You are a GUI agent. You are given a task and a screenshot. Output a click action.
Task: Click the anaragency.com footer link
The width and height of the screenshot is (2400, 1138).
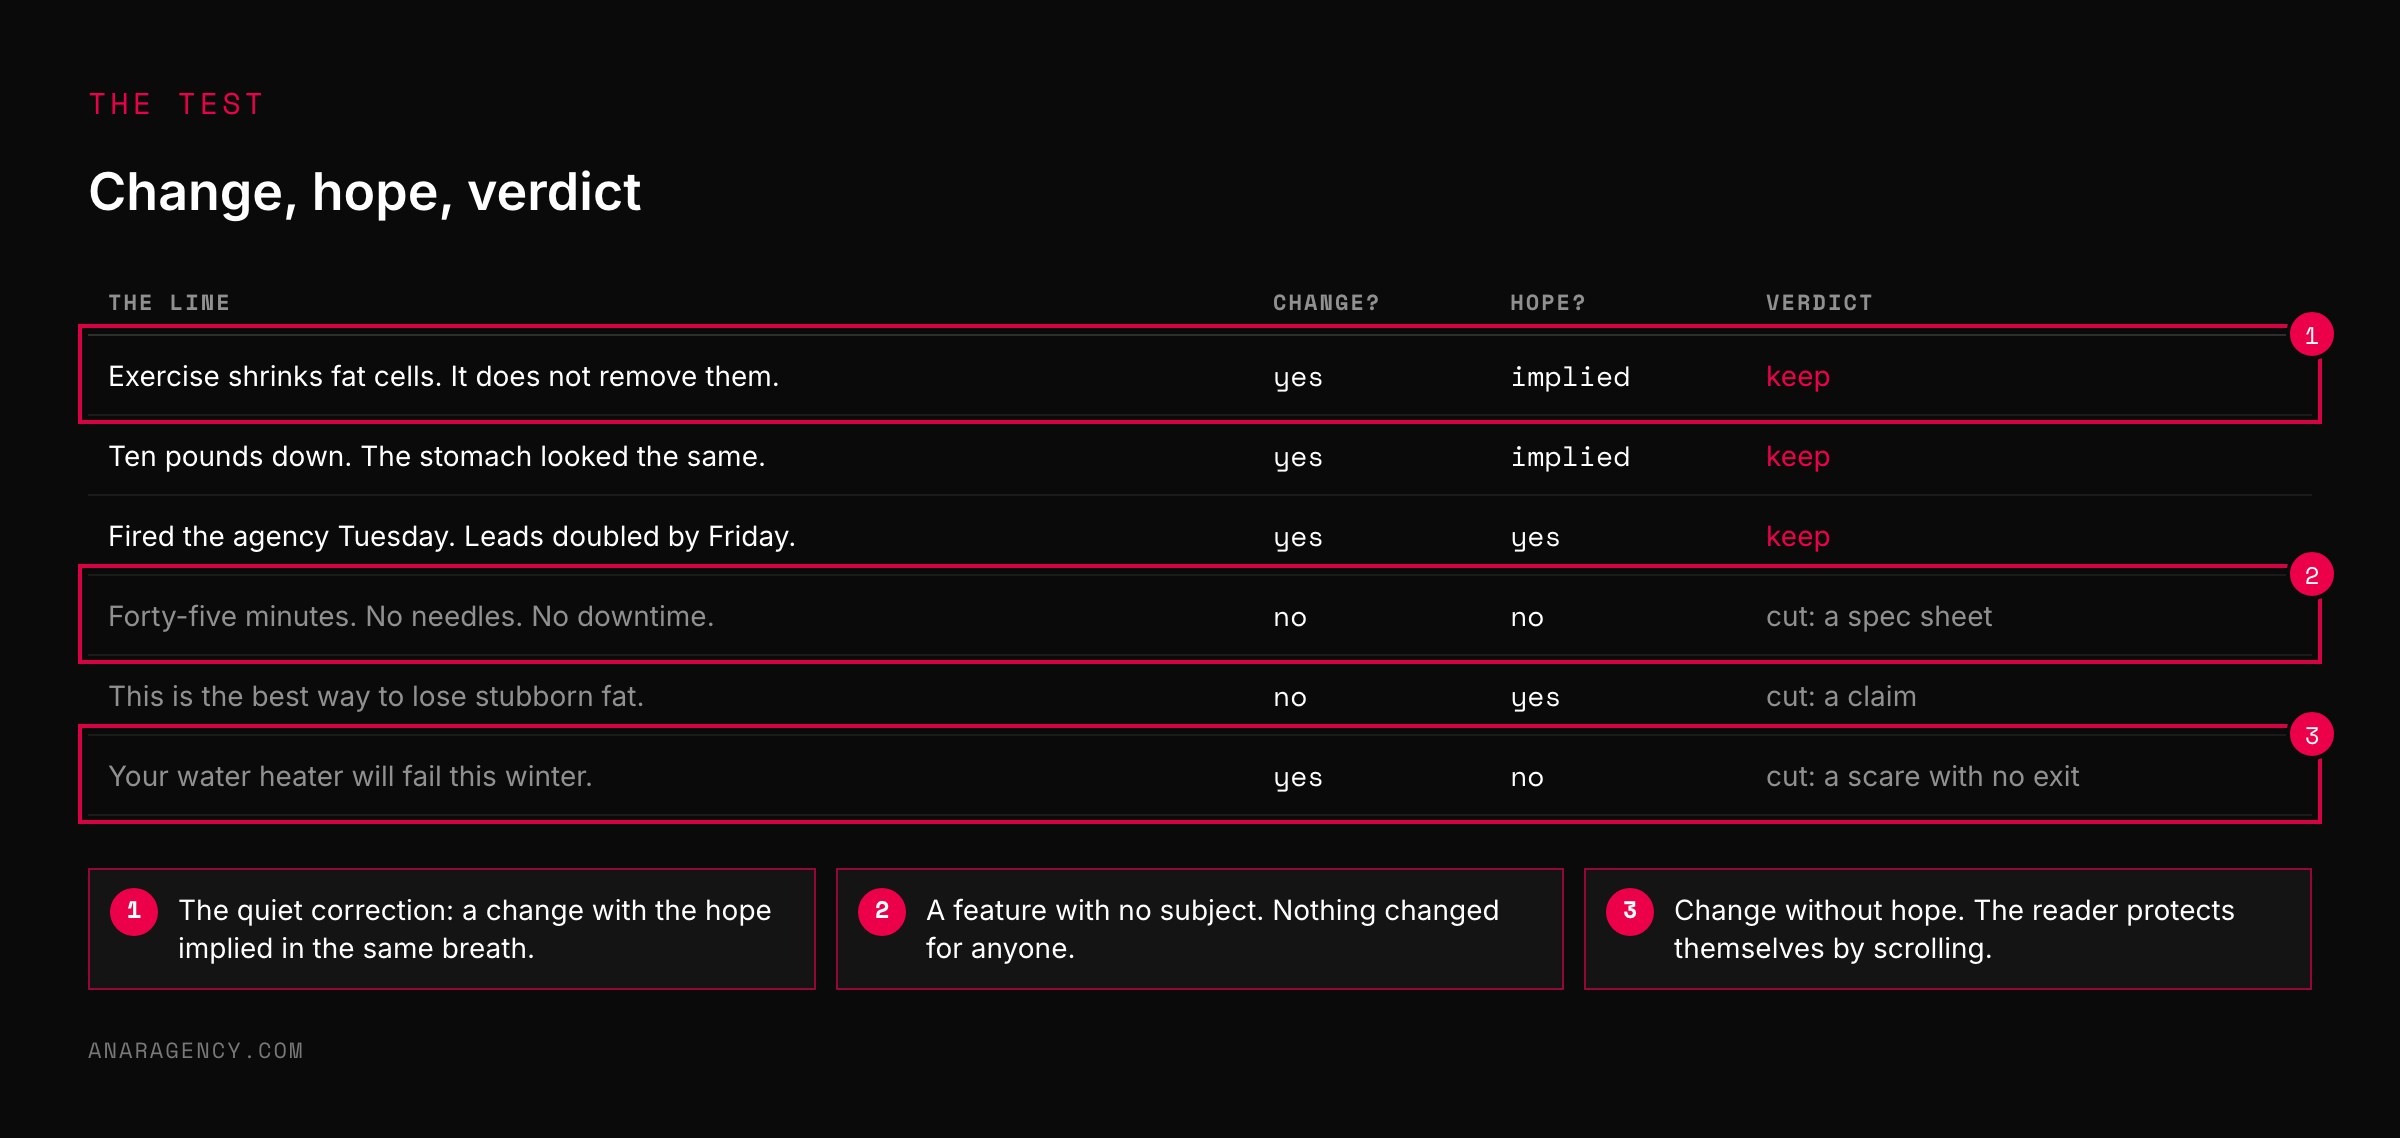[196, 1051]
